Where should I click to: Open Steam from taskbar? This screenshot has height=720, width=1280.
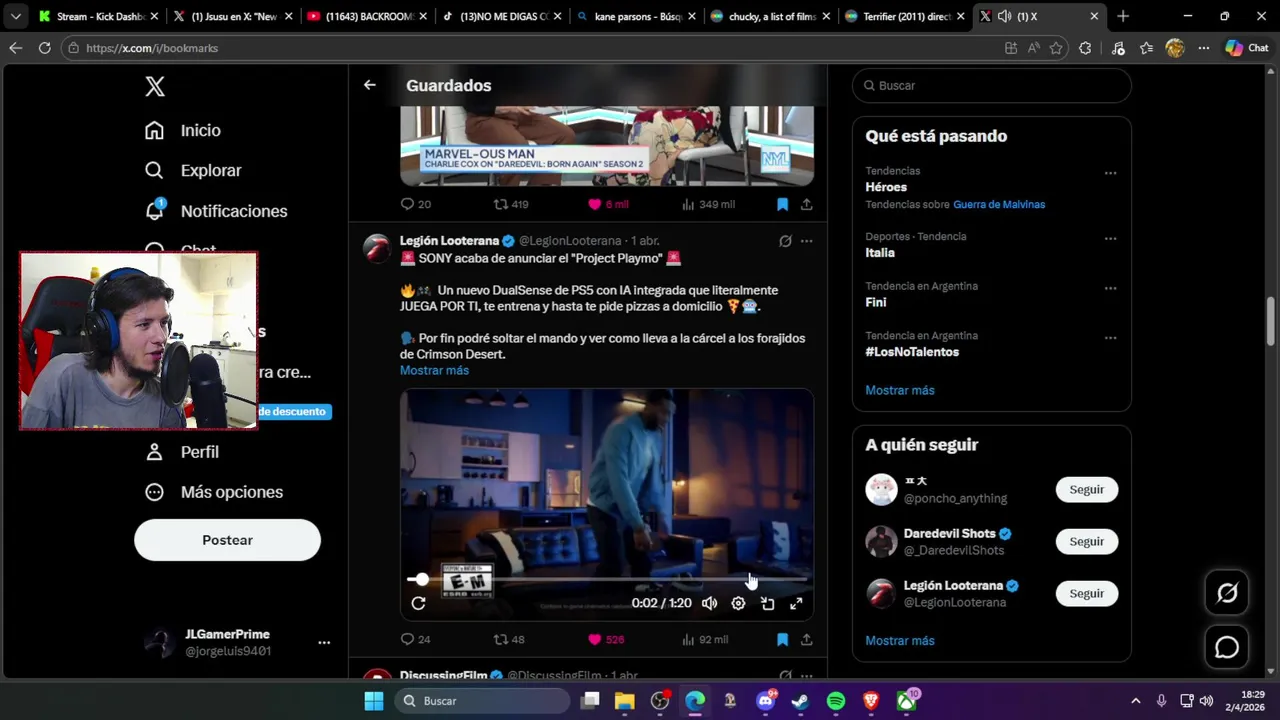(x=800, y=701)
